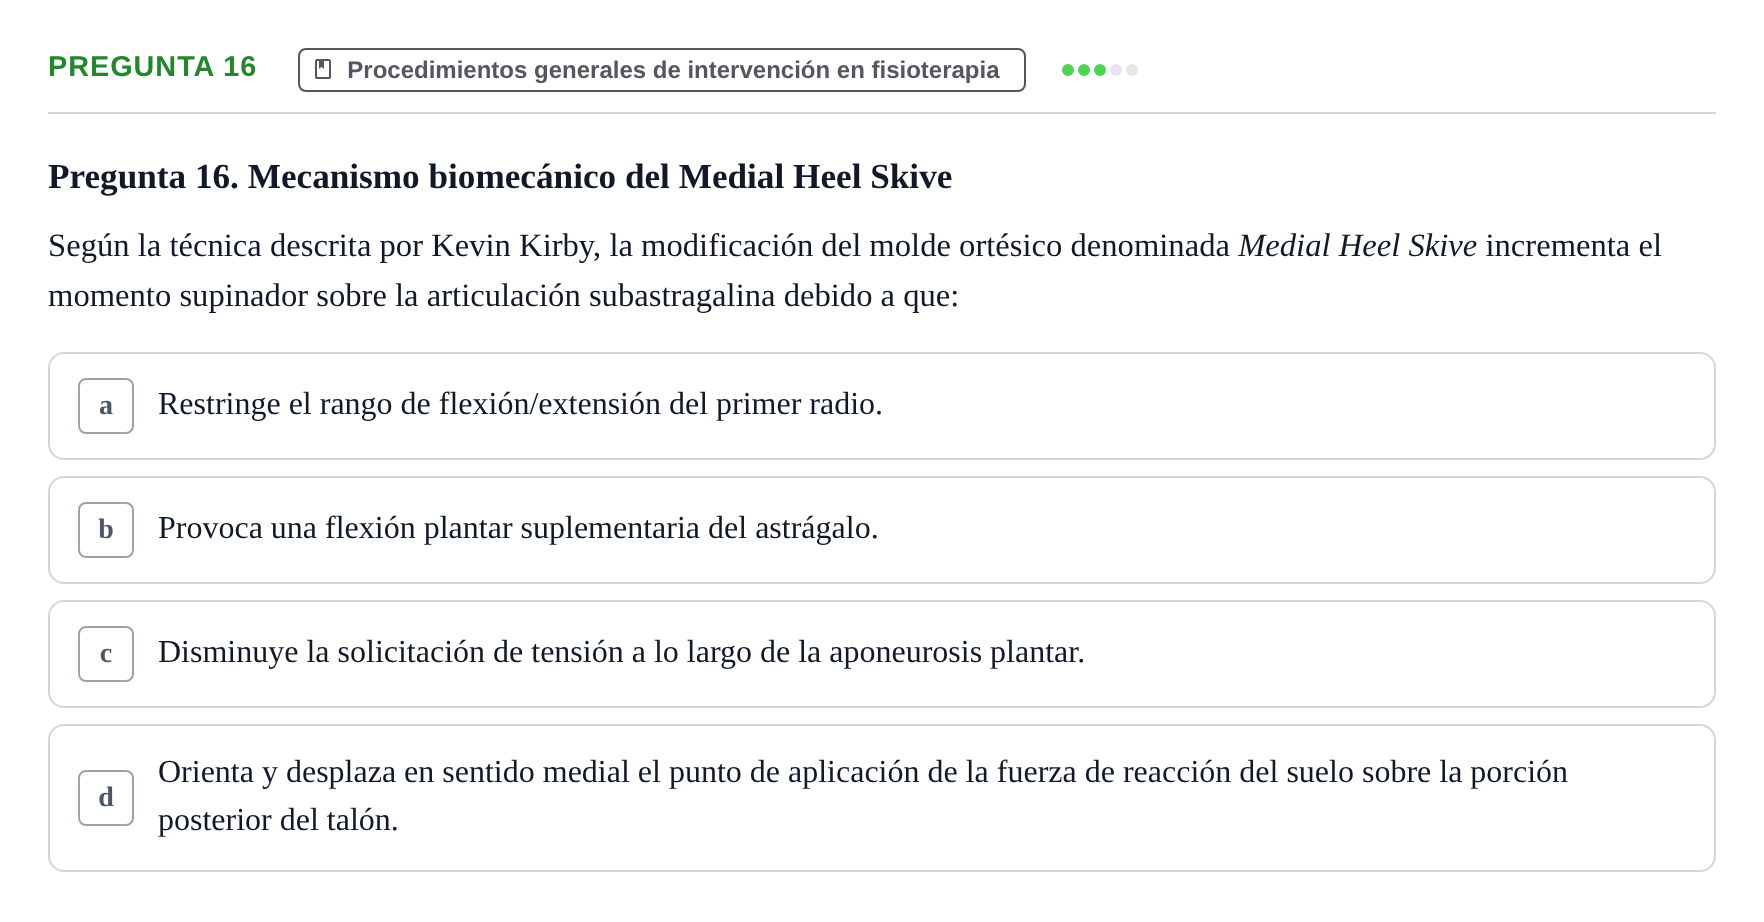The image size is (1764, 922).
Task: Click the question statement paragraph about Kevin Kirby
Action: click(x=855, y=271)
